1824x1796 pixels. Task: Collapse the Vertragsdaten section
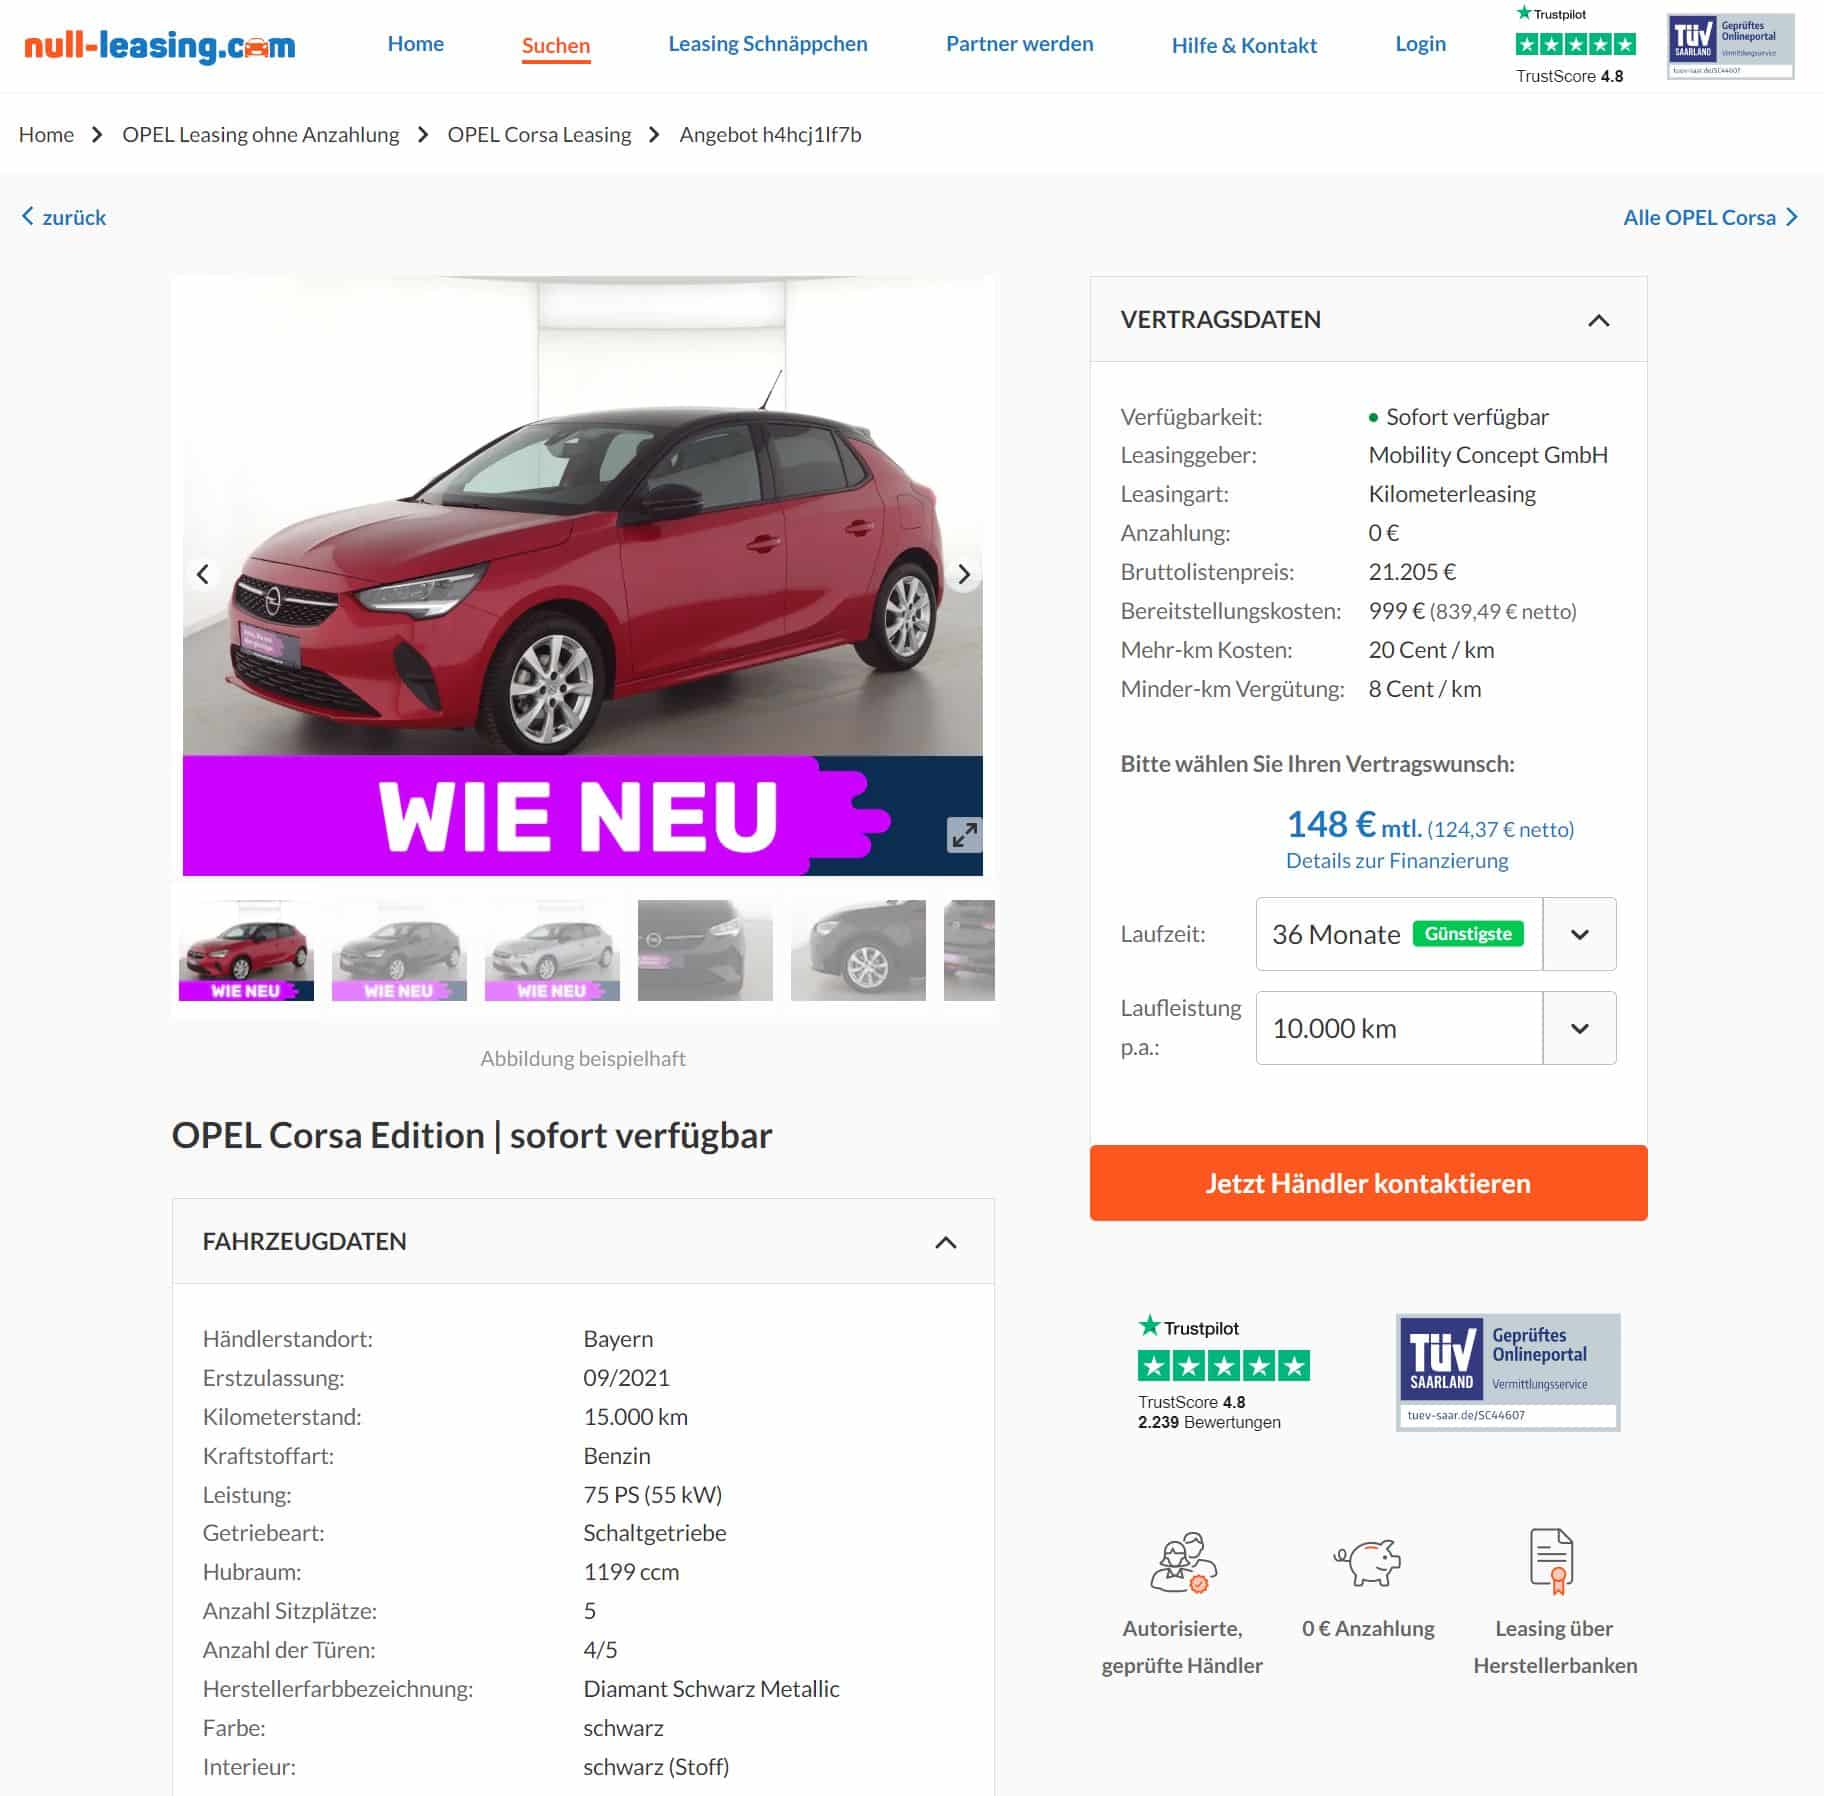coord(1598,320)
